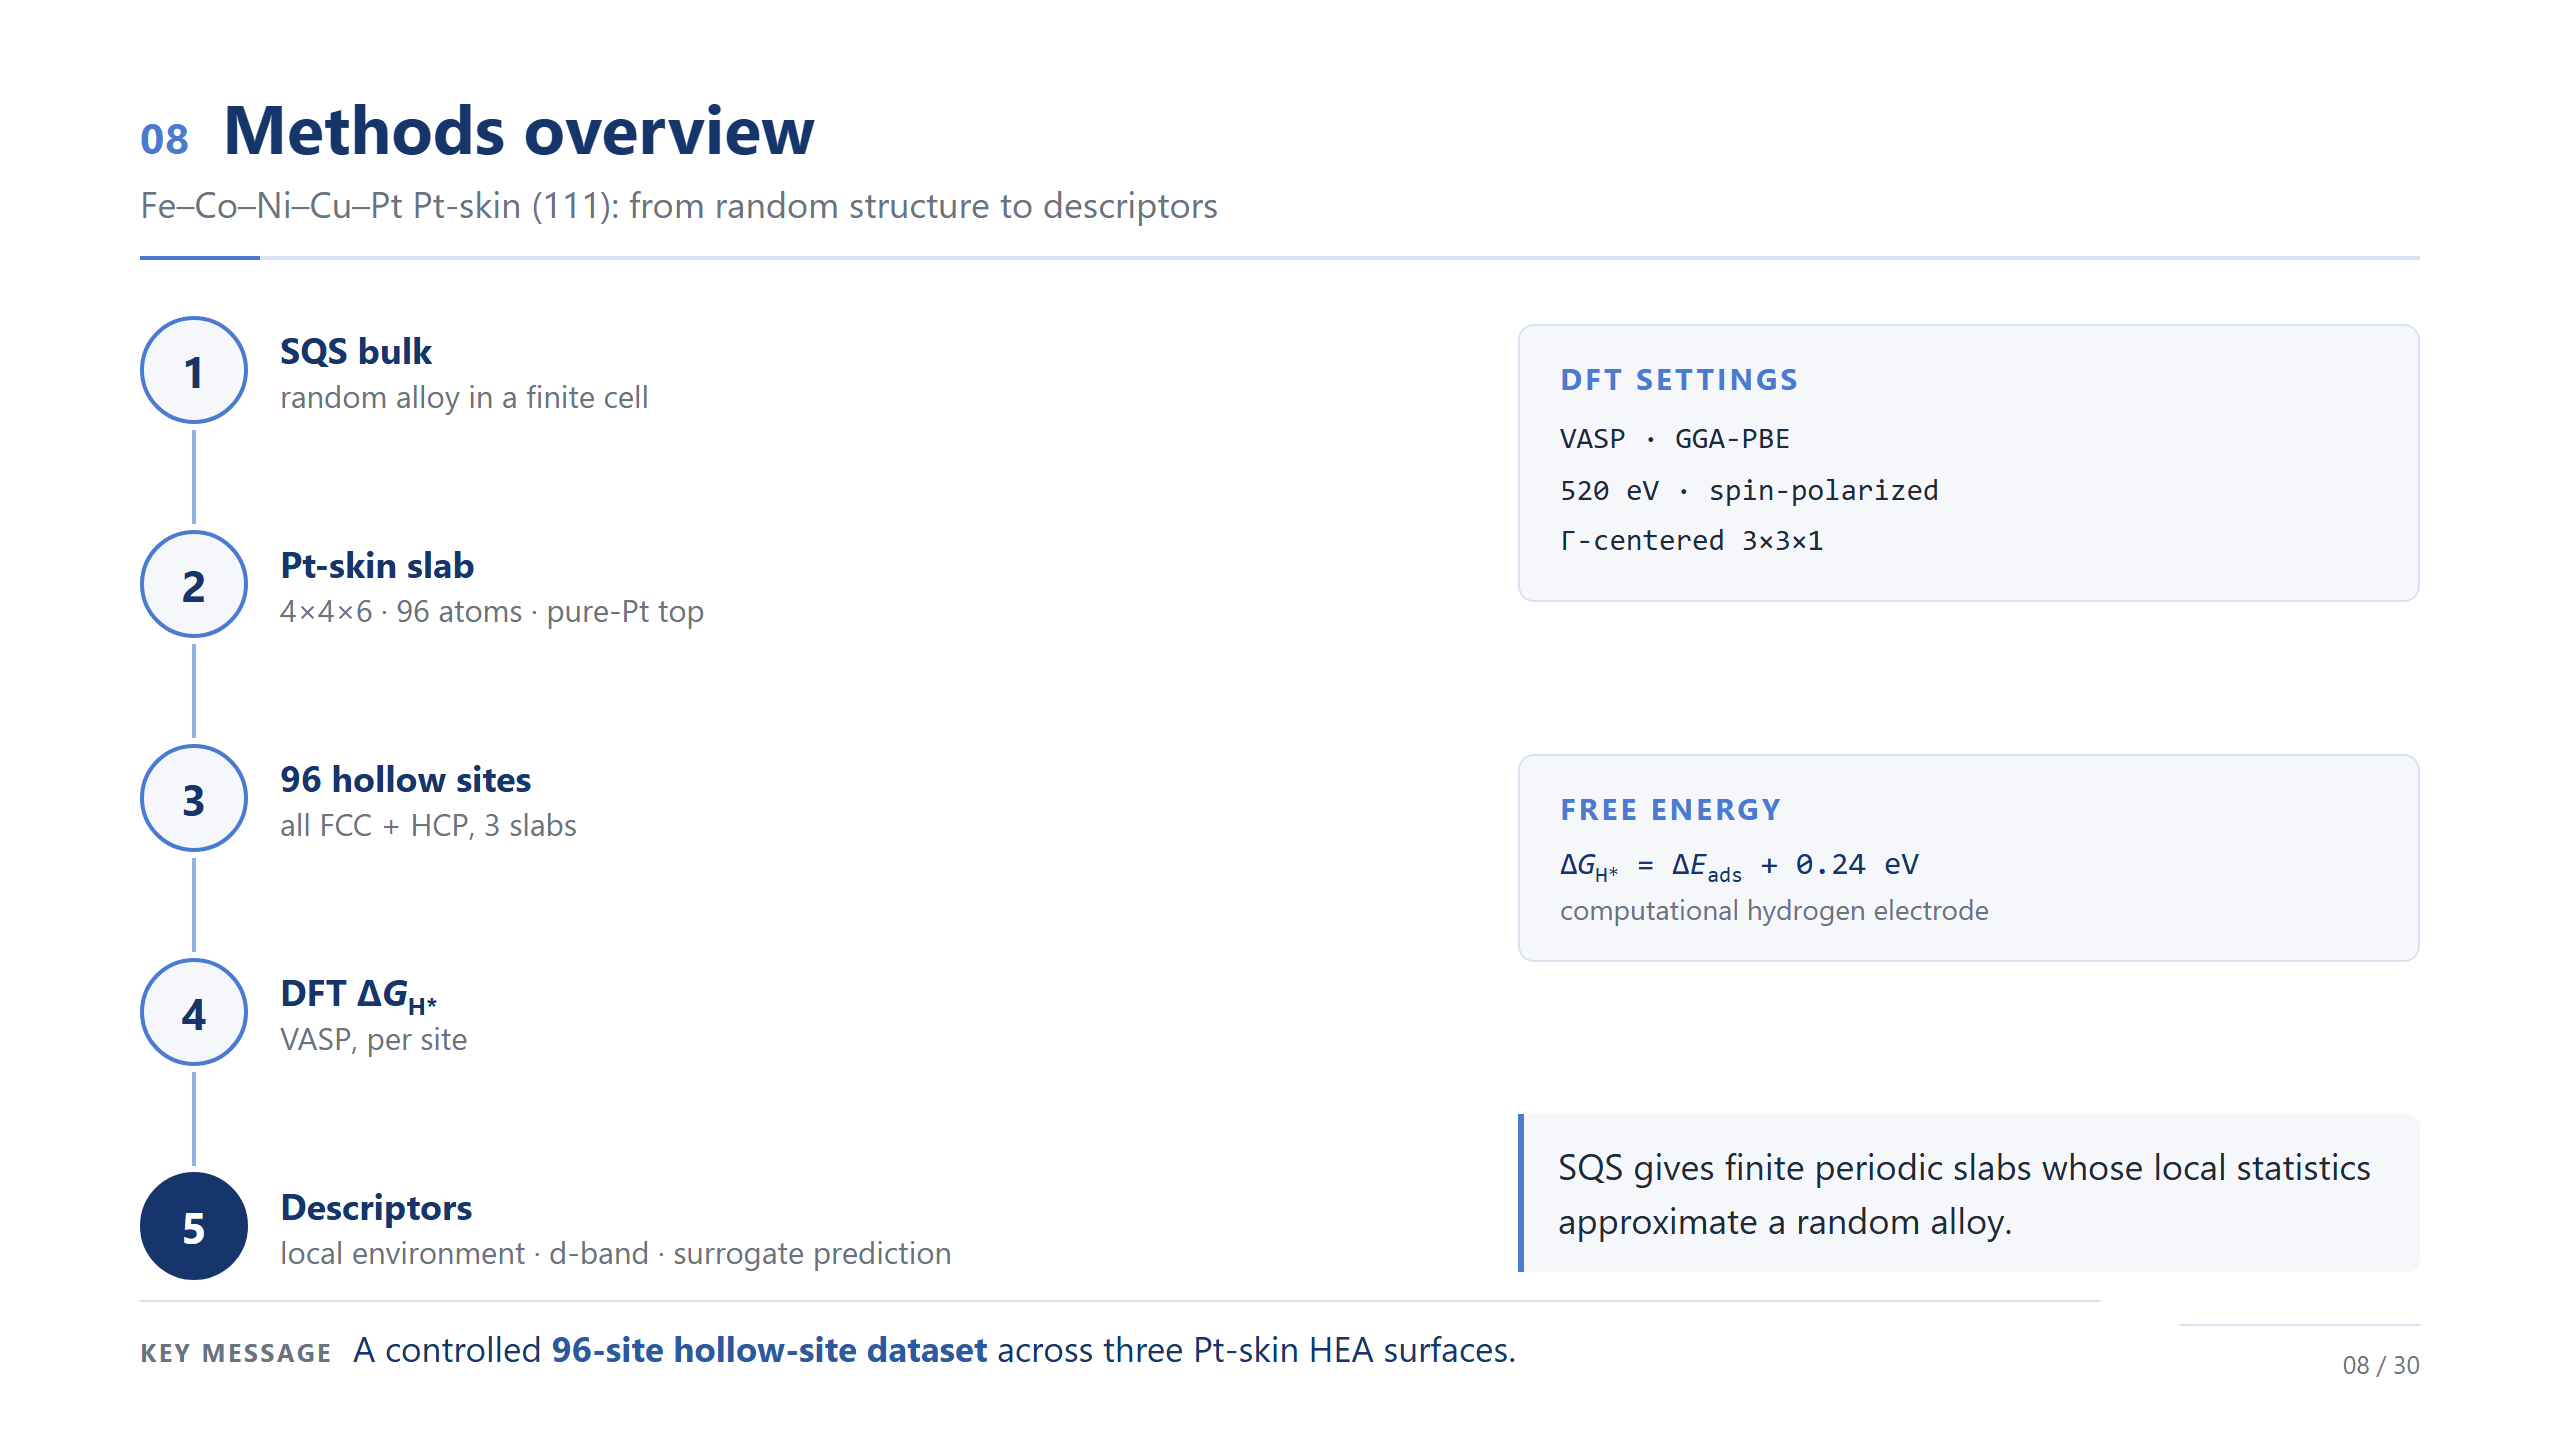Click the step 3 numbered circle
2560x1440 pixels.
tap(194, 799)
